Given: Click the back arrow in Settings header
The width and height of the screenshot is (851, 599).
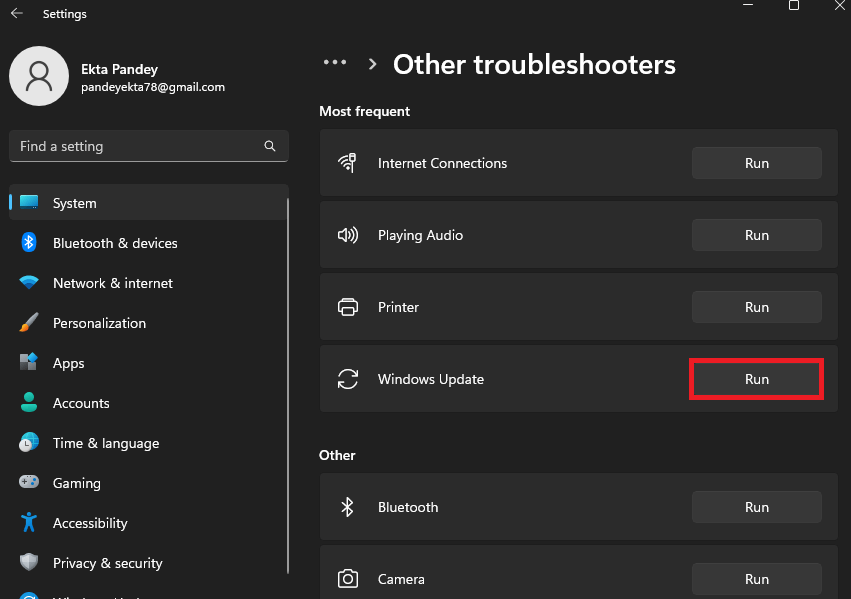Looking at the screenshot, I should 17,14.
